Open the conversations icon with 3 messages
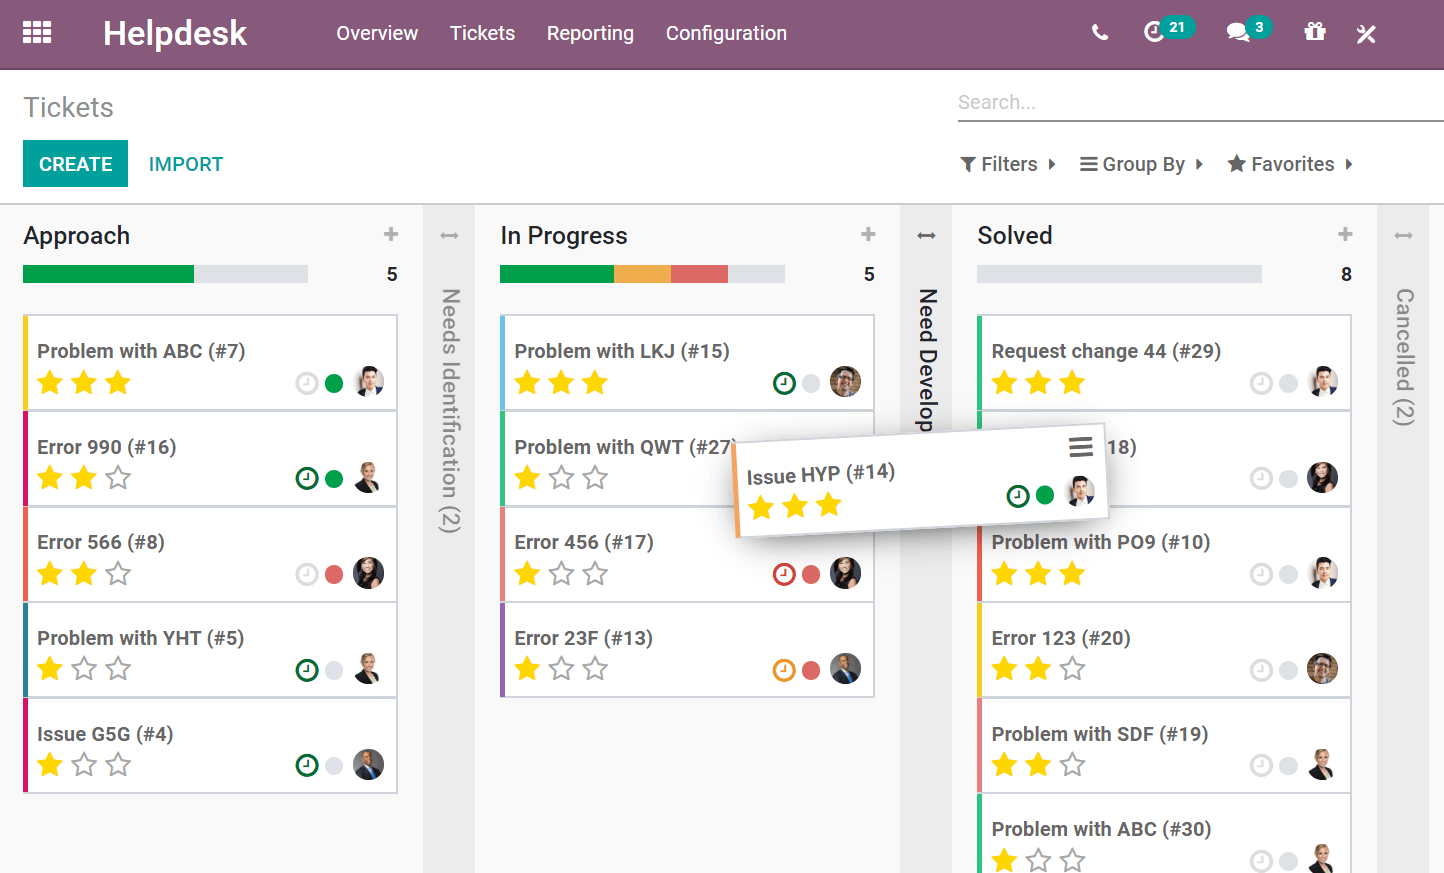The image size is (1444, 873). pyautogui.click(x=1240, y=33)
